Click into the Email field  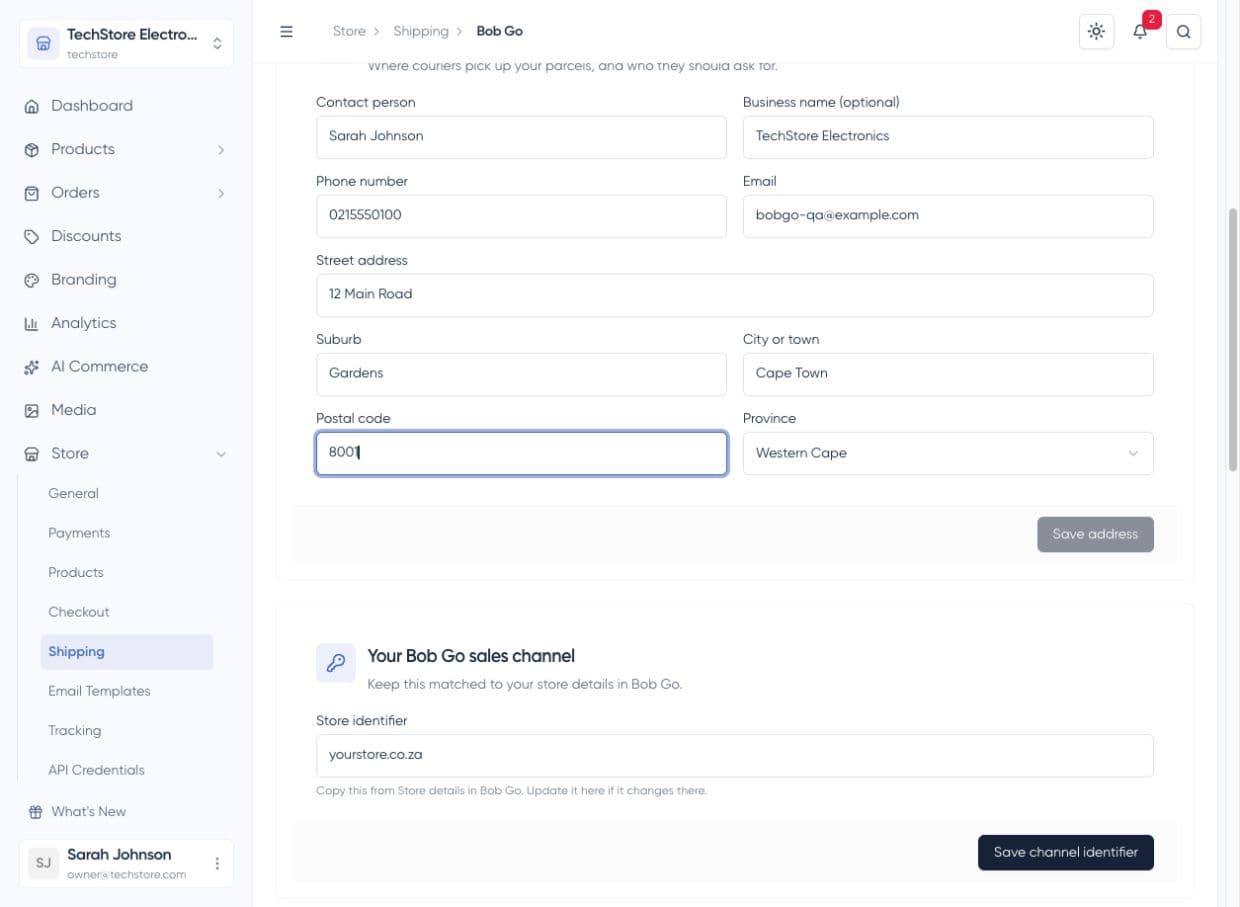click(948, 215)
